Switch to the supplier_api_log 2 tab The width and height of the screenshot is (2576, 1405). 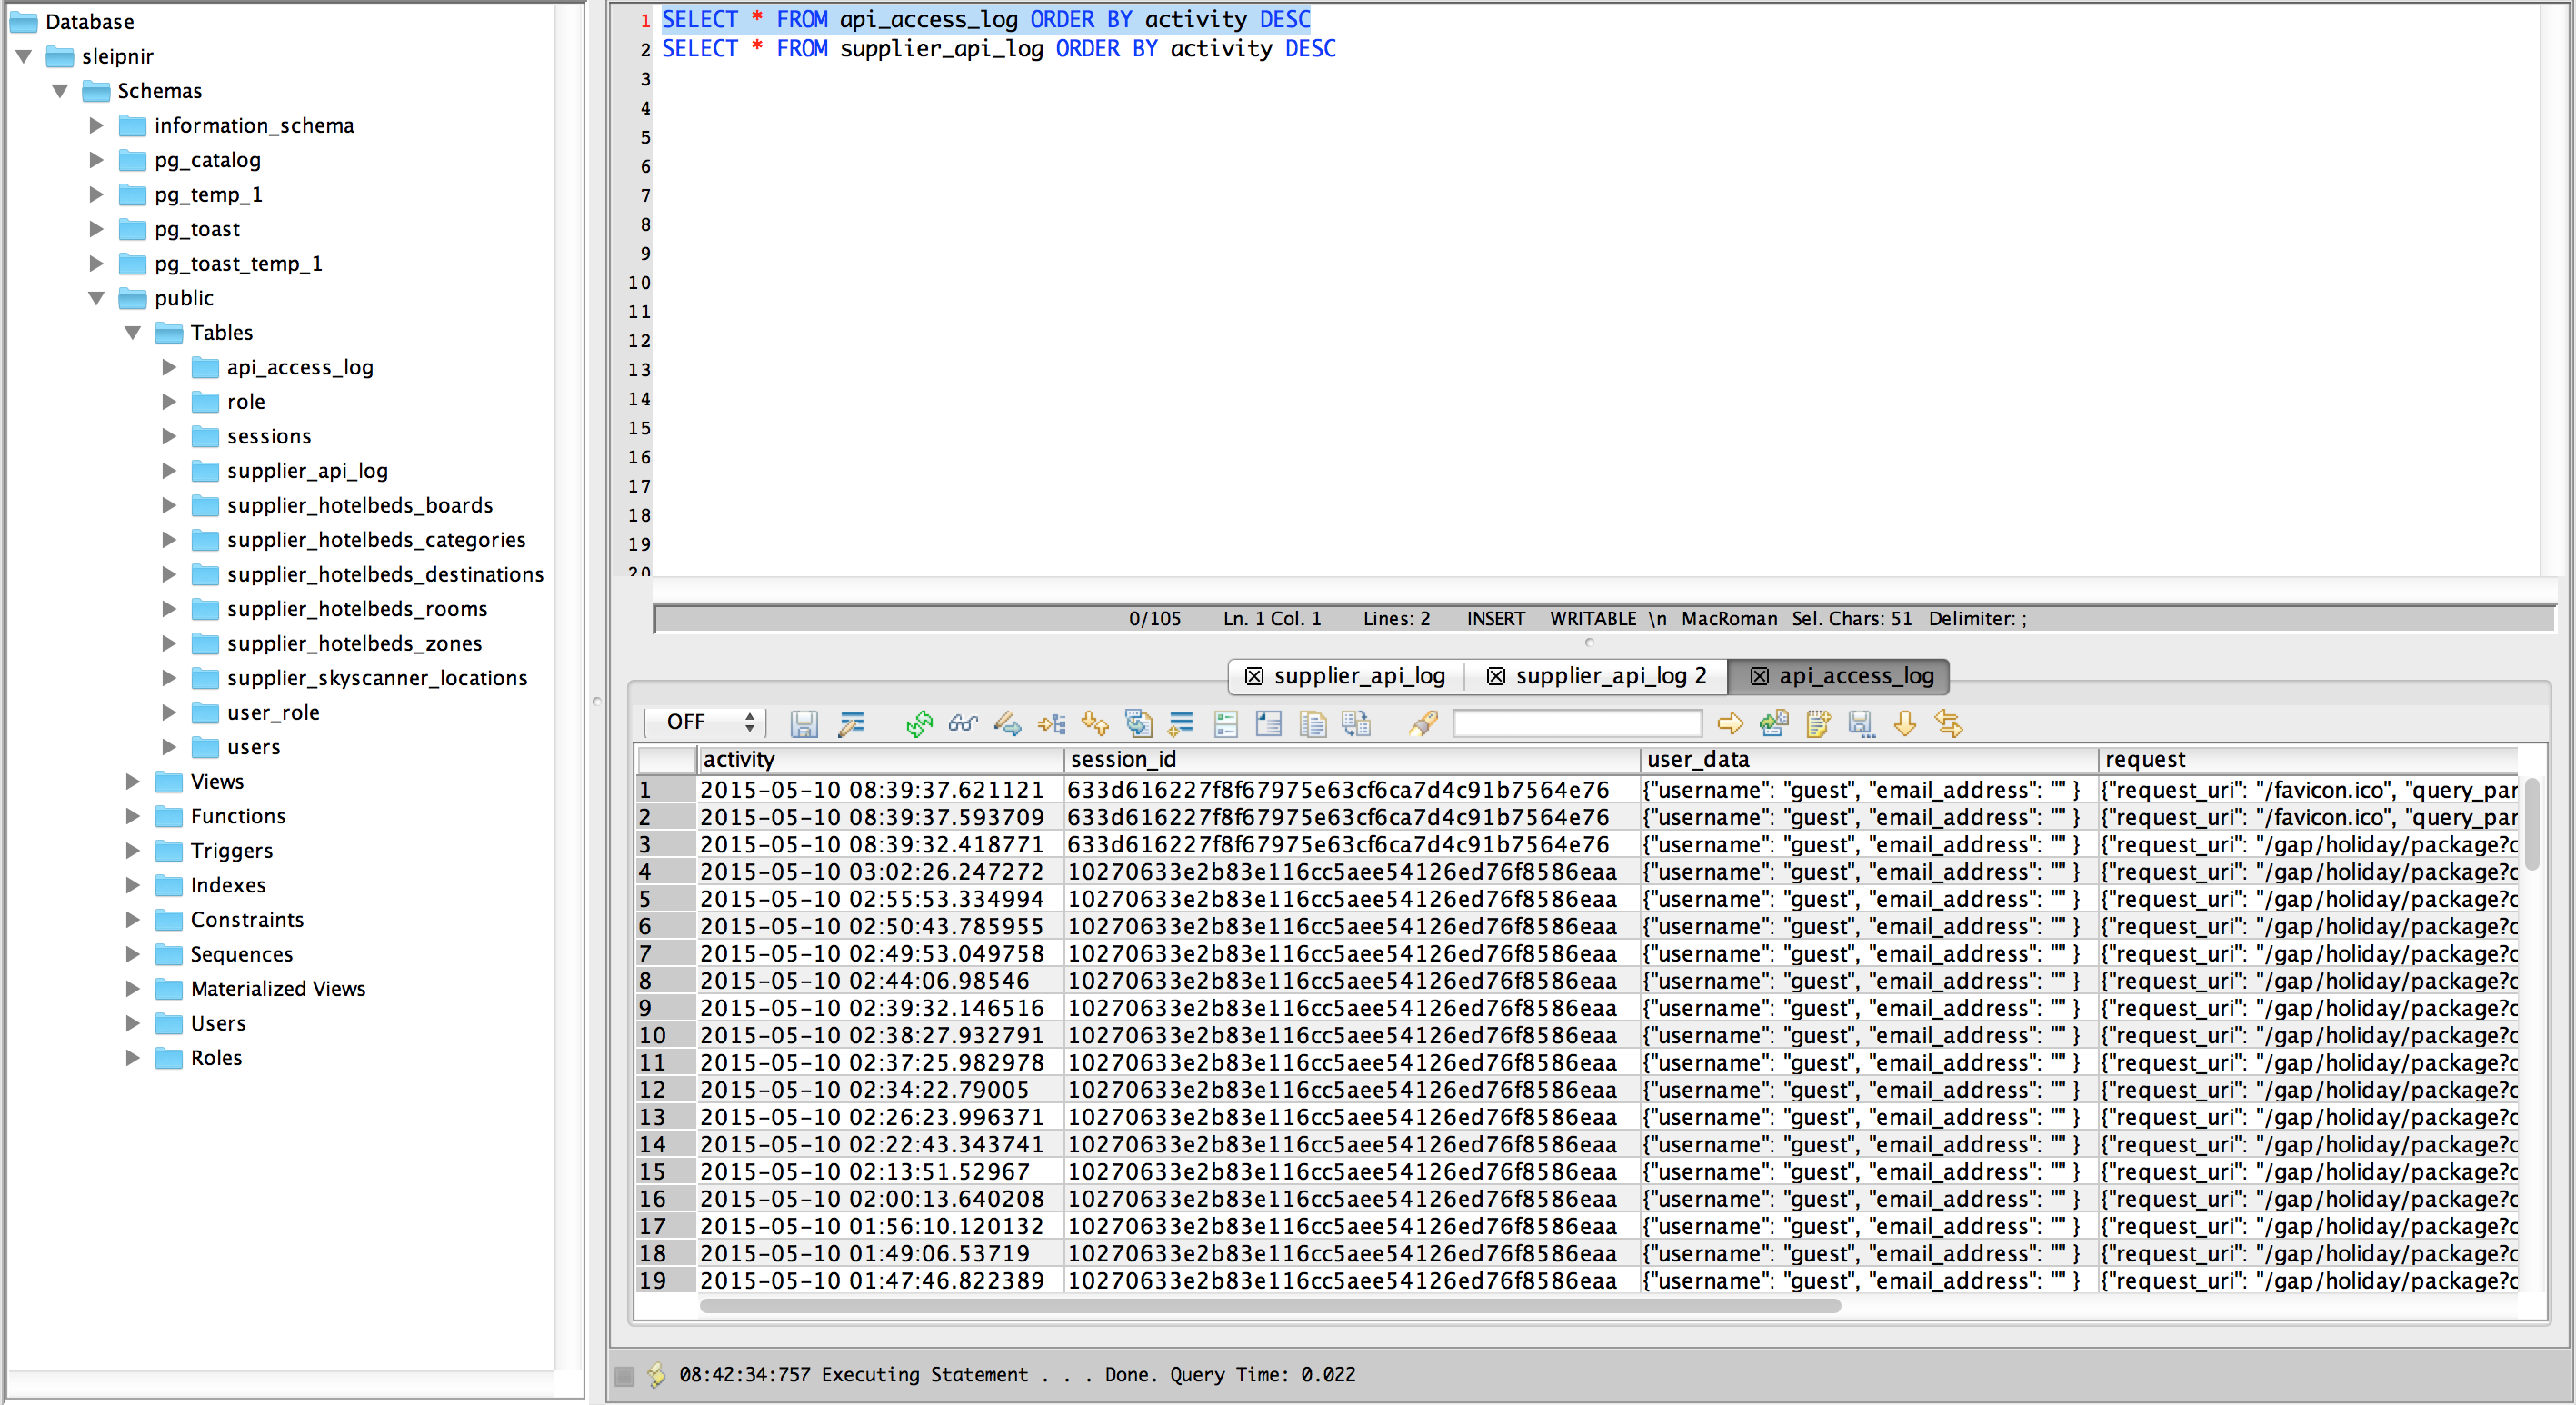1609,676
